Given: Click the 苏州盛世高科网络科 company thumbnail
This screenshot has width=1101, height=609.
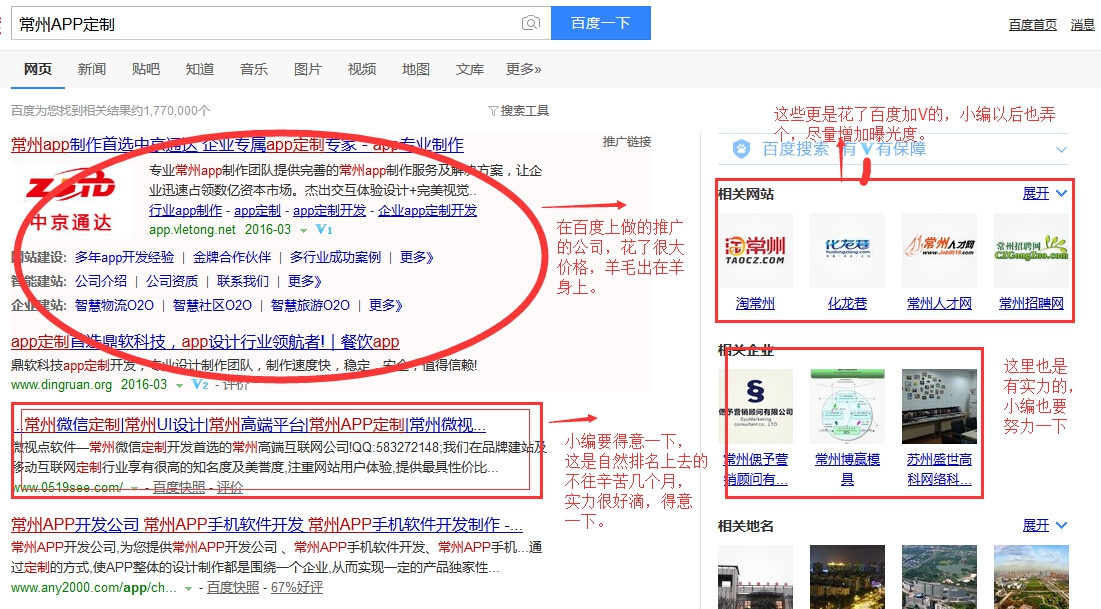Looking at the screenshot, I should click(940, 407).
